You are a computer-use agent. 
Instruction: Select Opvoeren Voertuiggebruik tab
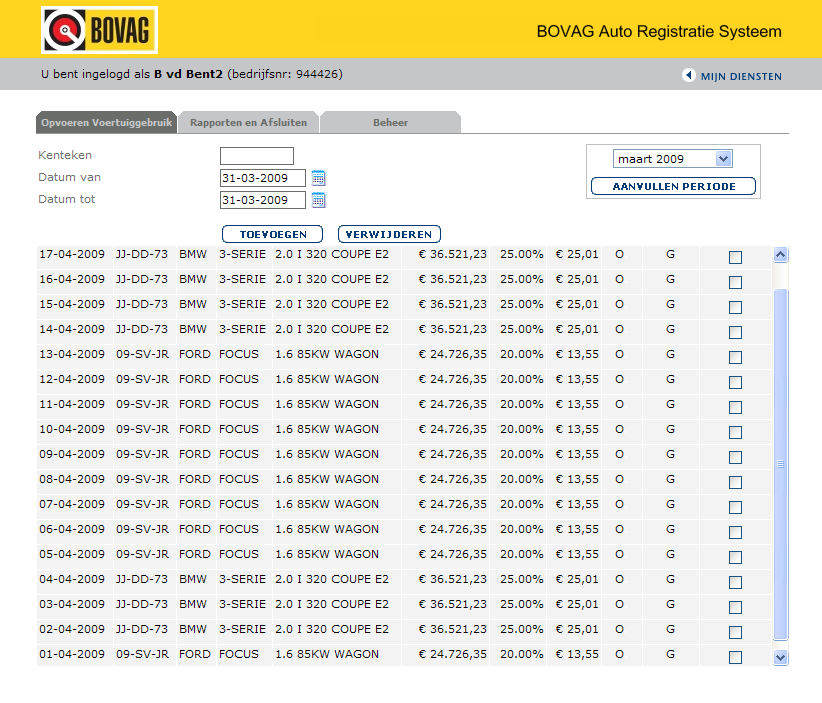coord(106,123)
